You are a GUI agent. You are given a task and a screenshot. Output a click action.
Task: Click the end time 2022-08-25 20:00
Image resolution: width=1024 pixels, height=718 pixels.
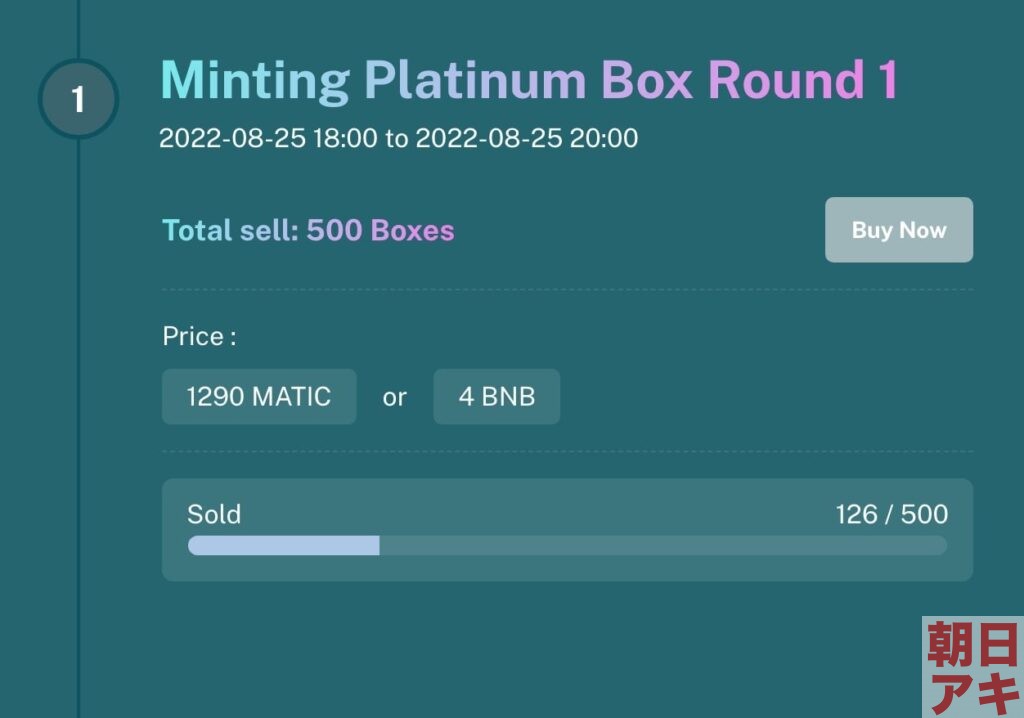526,138
